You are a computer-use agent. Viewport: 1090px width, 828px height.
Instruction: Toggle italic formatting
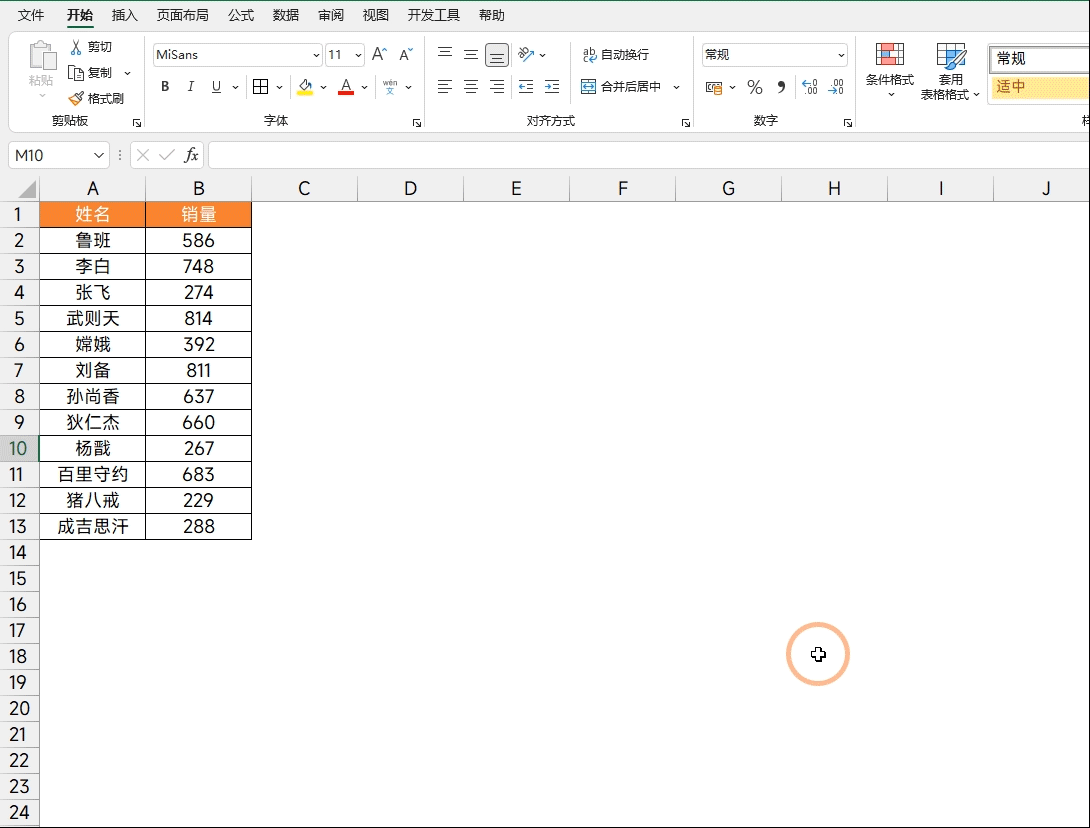click(191, 87)
